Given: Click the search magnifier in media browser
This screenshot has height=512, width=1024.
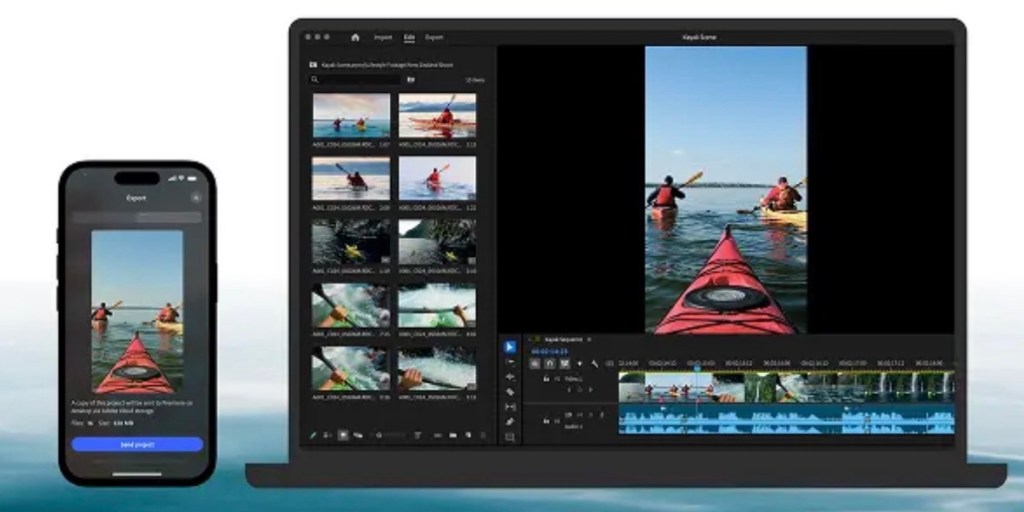Looking at the screenshot, I should (x=316, y=79).
